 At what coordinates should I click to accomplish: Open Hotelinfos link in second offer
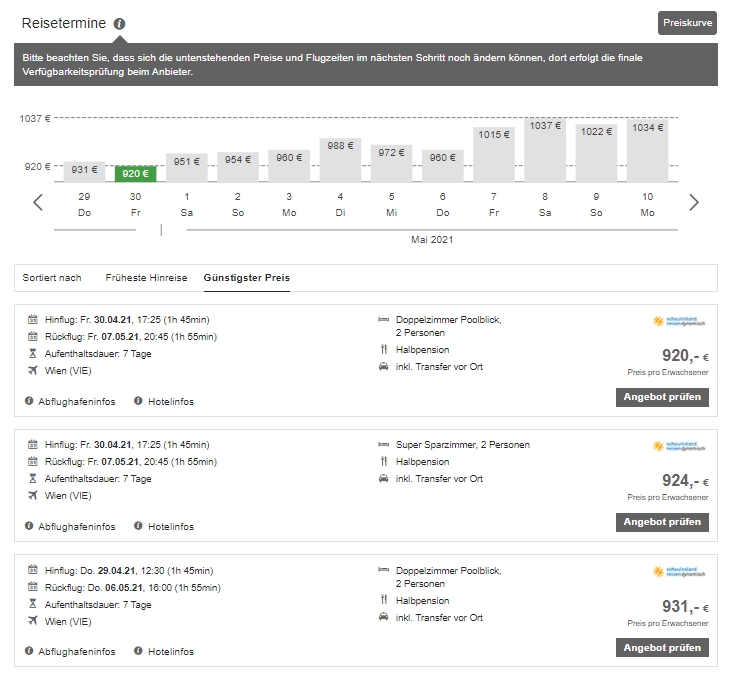click(170, 526)
